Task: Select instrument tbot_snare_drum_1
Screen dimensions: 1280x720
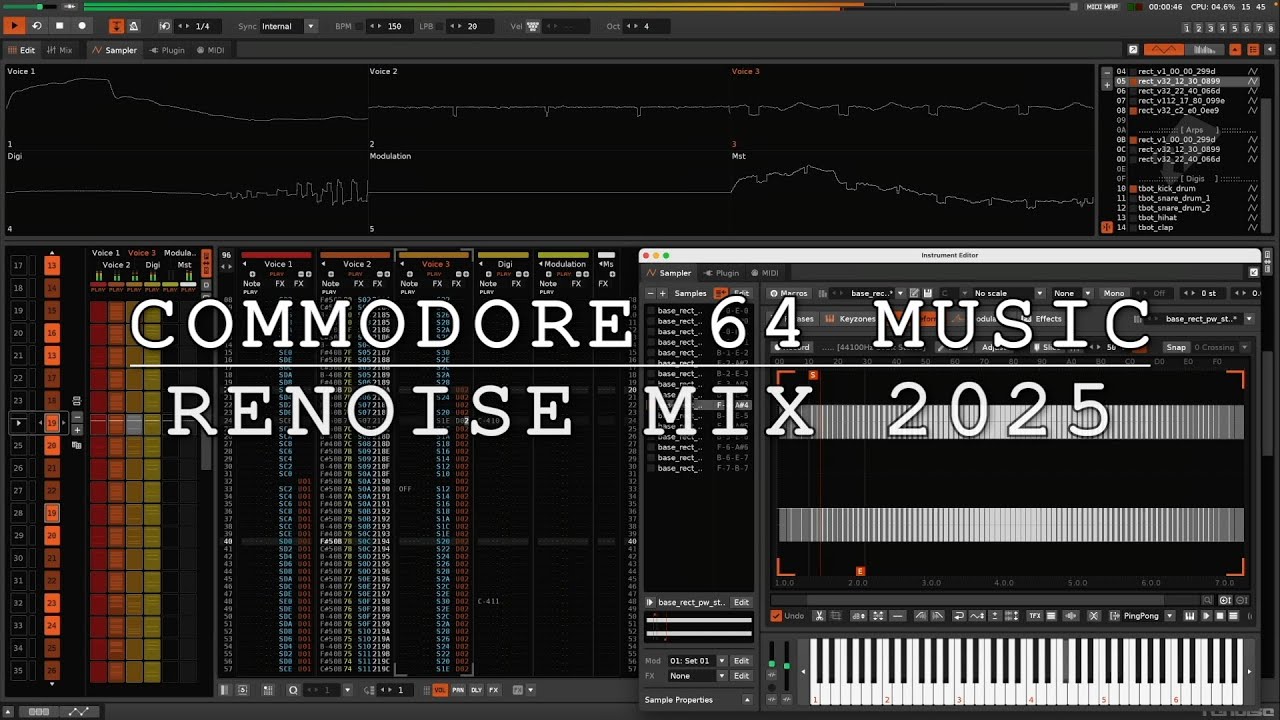Action: tap(1187, 198)
